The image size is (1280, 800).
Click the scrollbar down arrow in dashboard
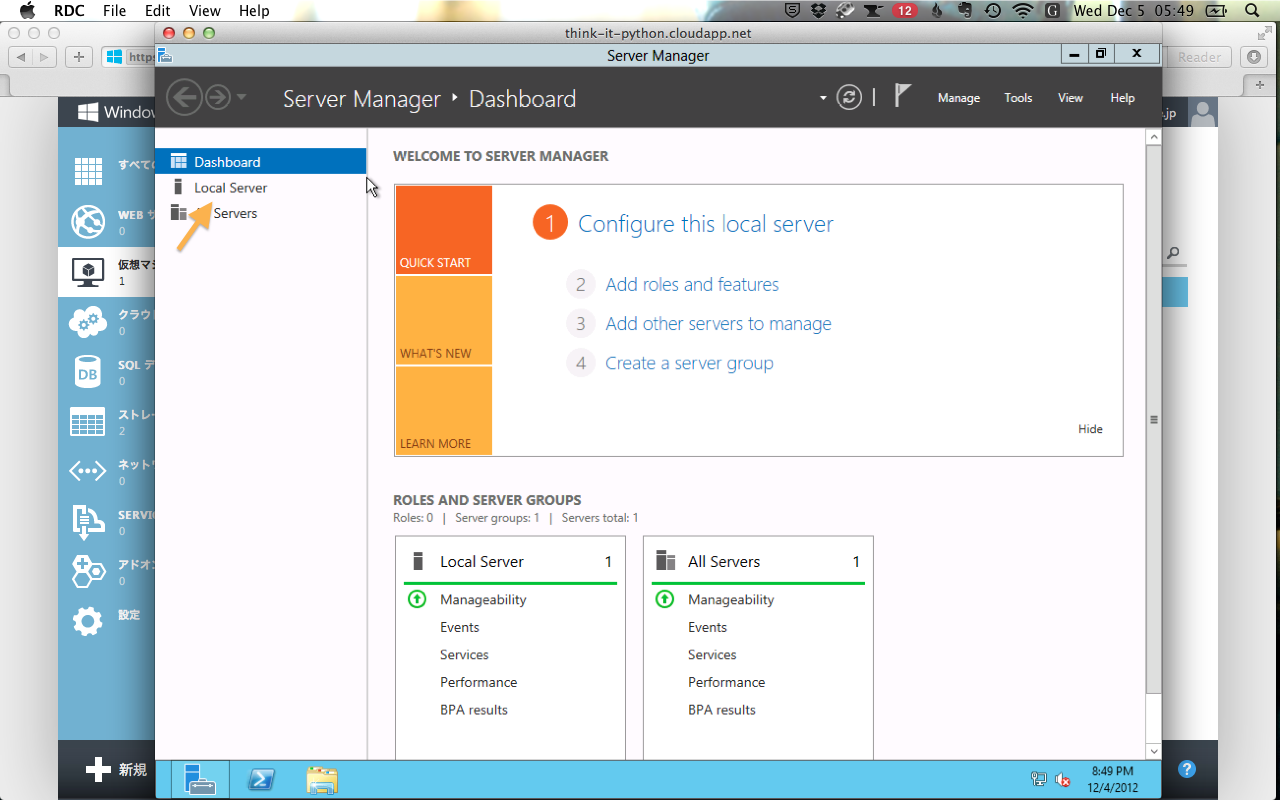pos(1153,750)
